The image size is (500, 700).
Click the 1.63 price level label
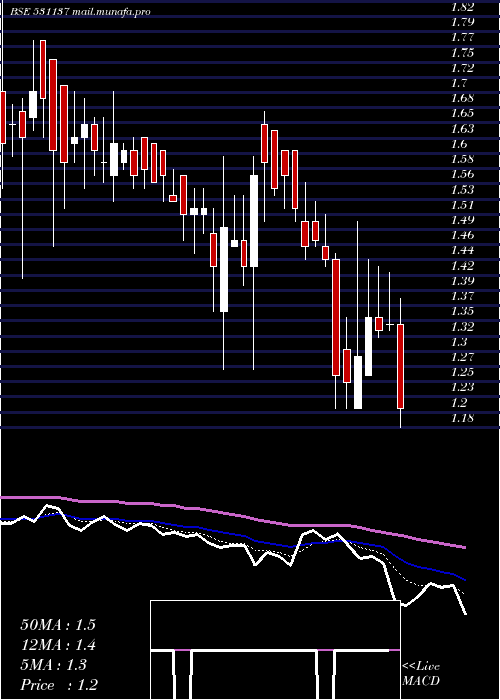pyautogui.click(x=462, y=129)
